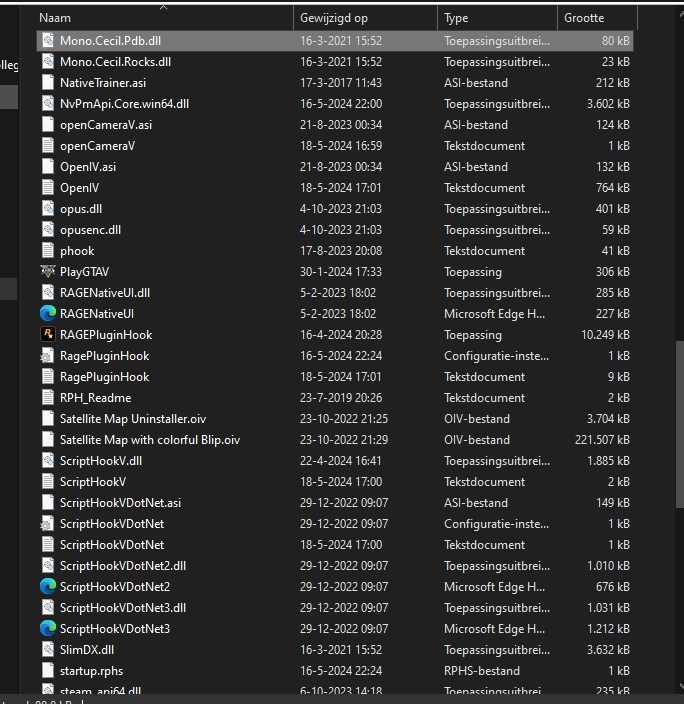The width and height of the screenshot is (684, 704).
Task: Click the date 17-3-2017 11:43
Action: click(341, 83)
